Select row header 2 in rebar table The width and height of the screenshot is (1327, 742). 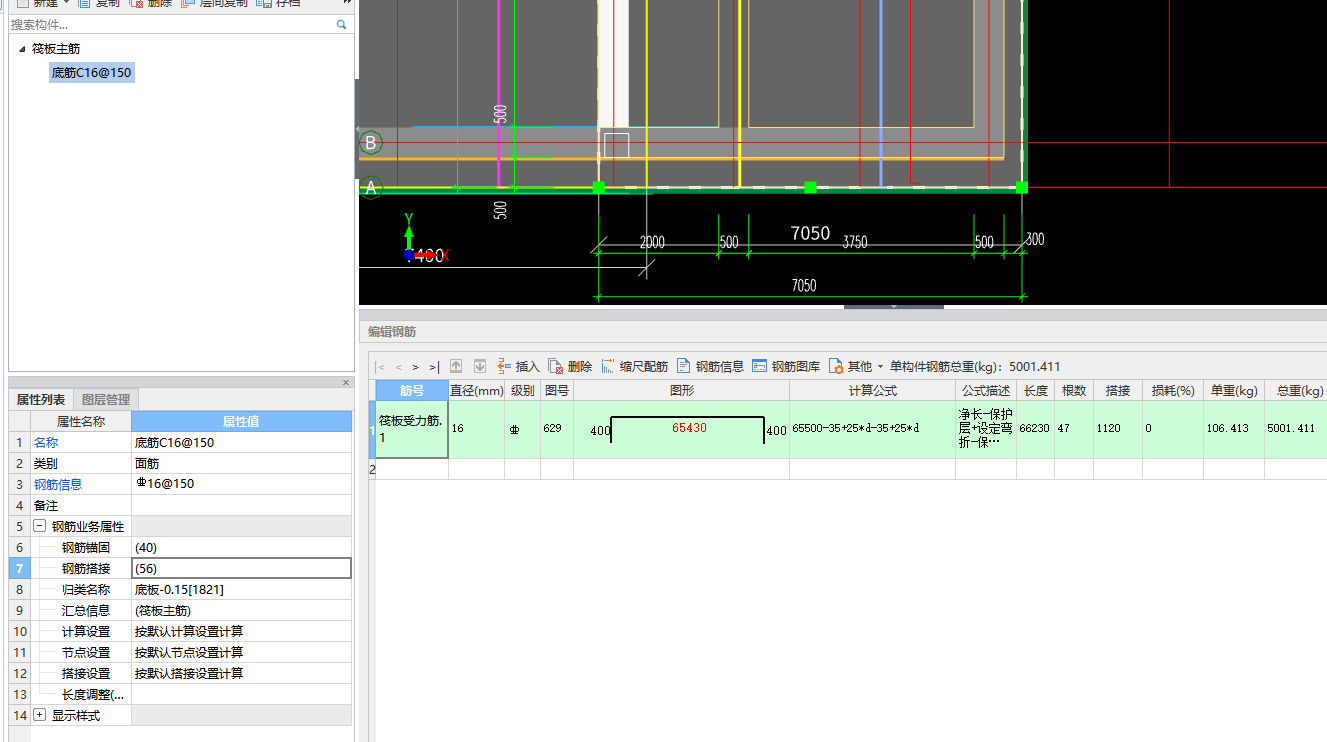click(372, 468)
